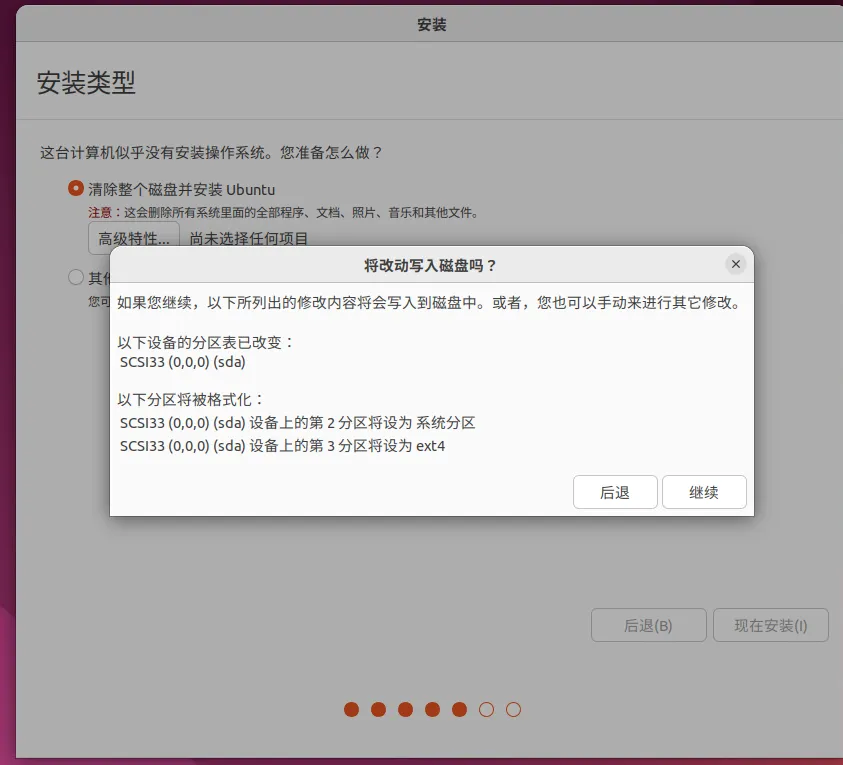Click the last empty progress dot
This screenshot has width=843, height=765.
pos(513,710)
